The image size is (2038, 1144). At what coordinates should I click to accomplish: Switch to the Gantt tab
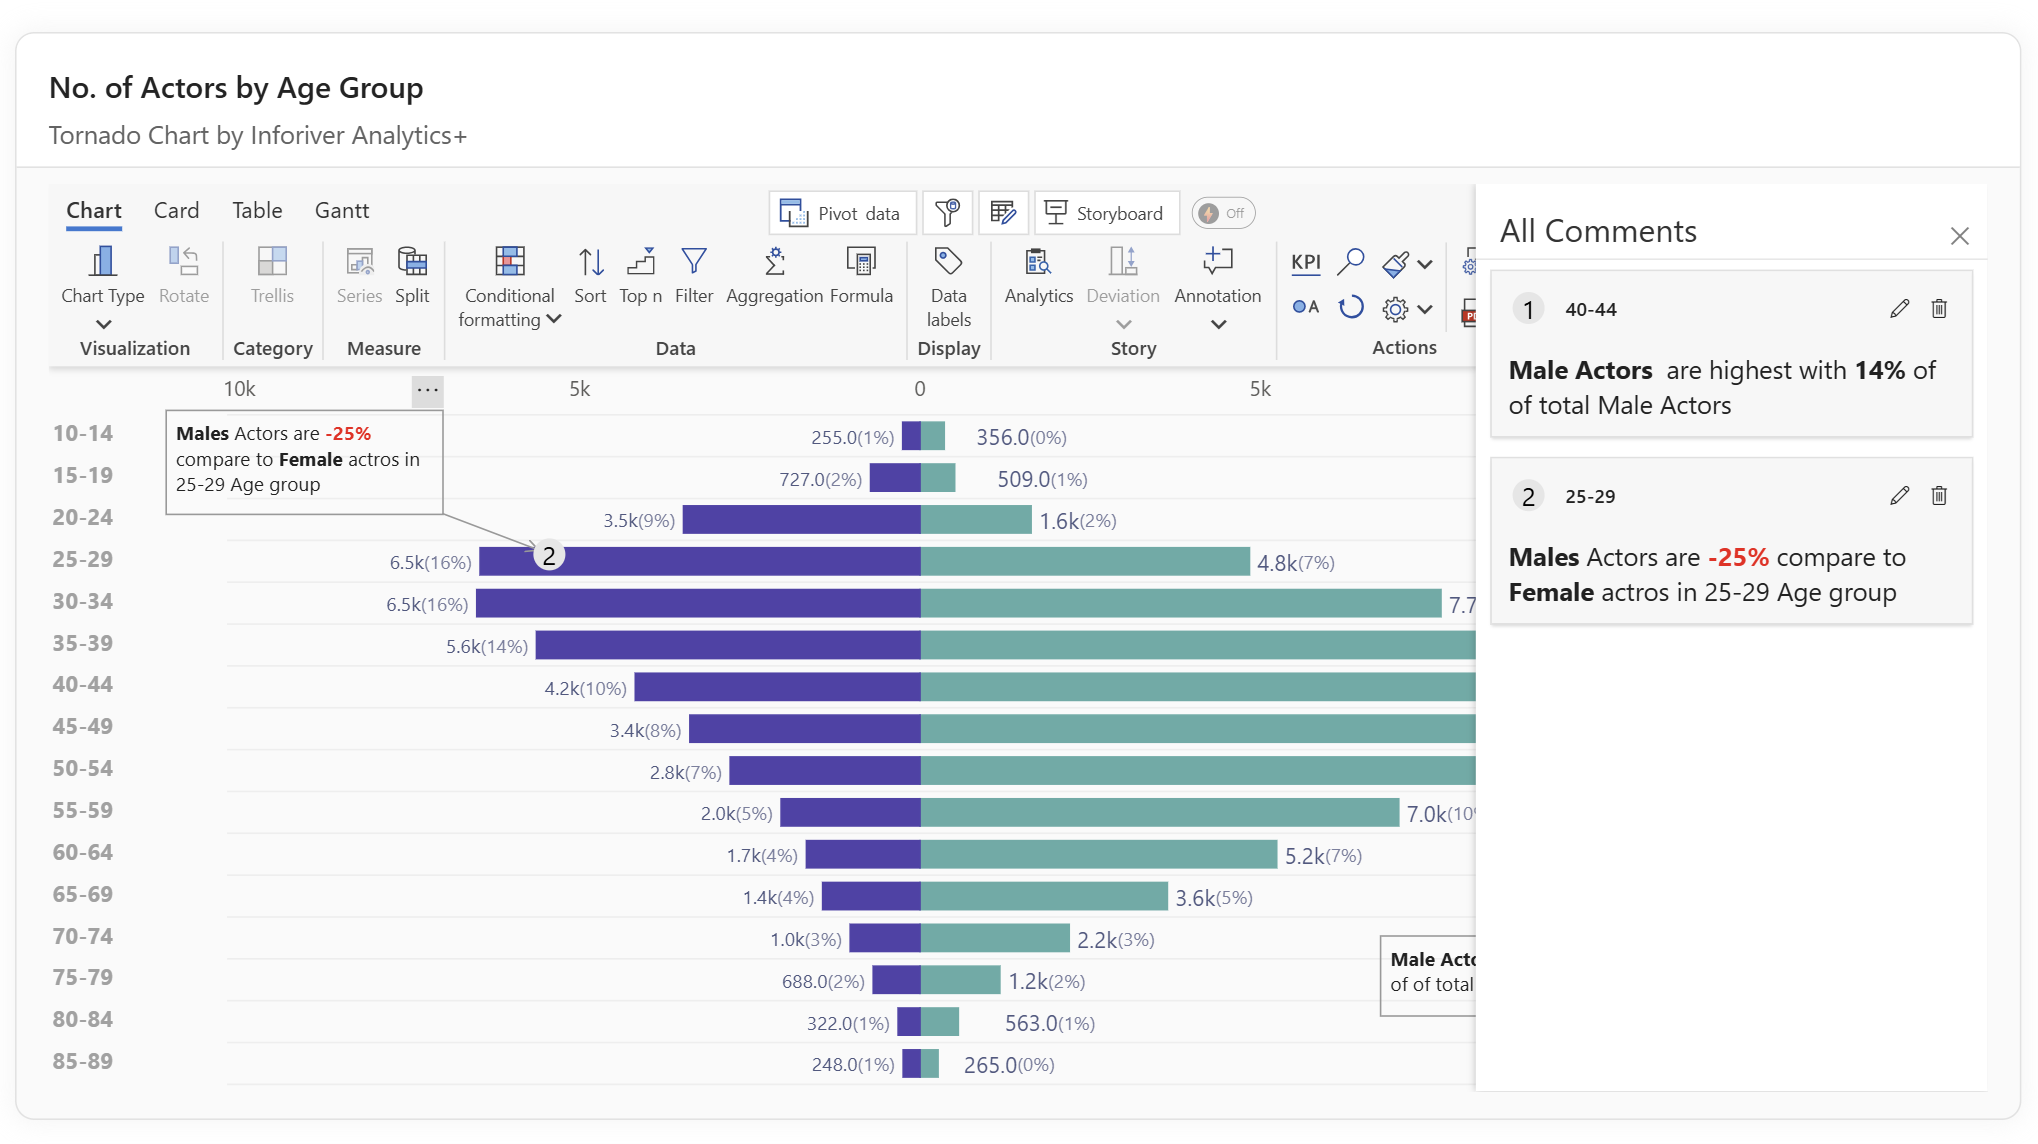341,211
